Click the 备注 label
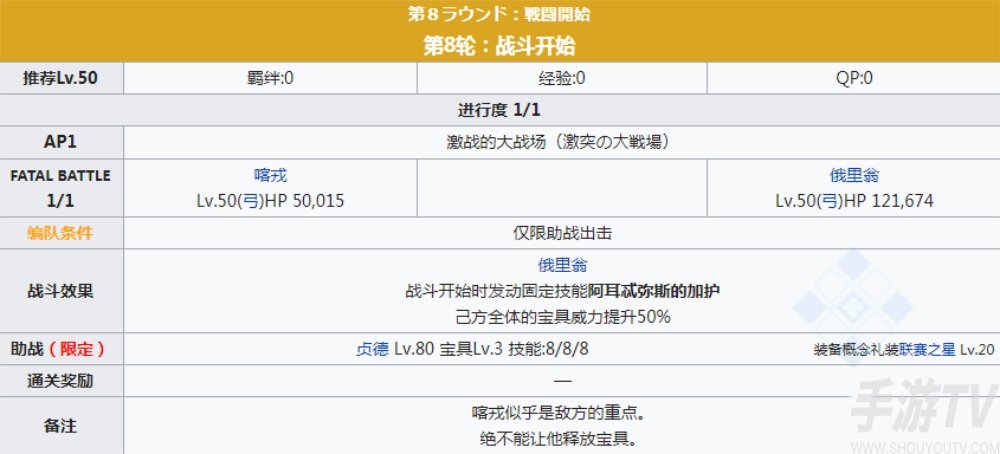Image resolution: width=1000 pixels, height=454 pixels. coord(61,427)
